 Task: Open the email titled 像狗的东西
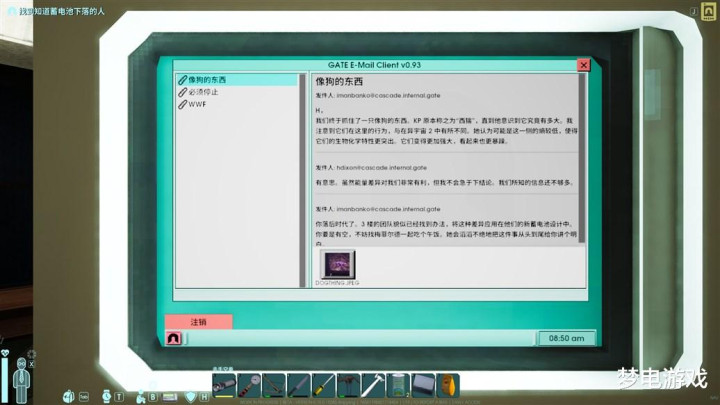[237, 80]
